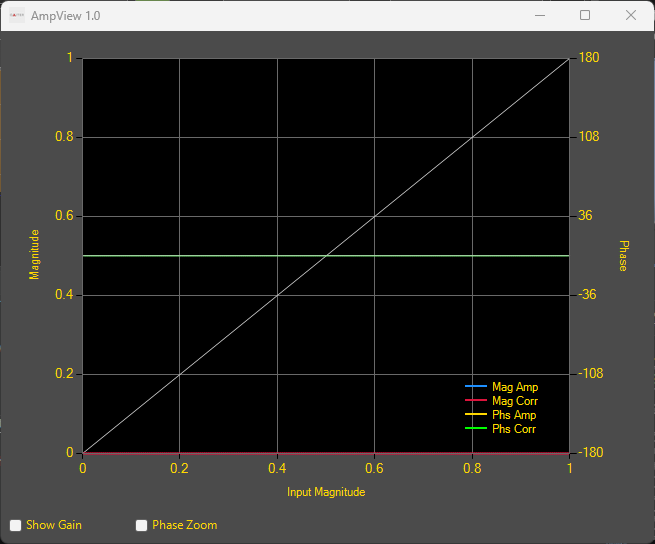Click the 0.4 tick on Input Magnitude axis
This screenshot has height=544, width=655.
tap(277, 468)
